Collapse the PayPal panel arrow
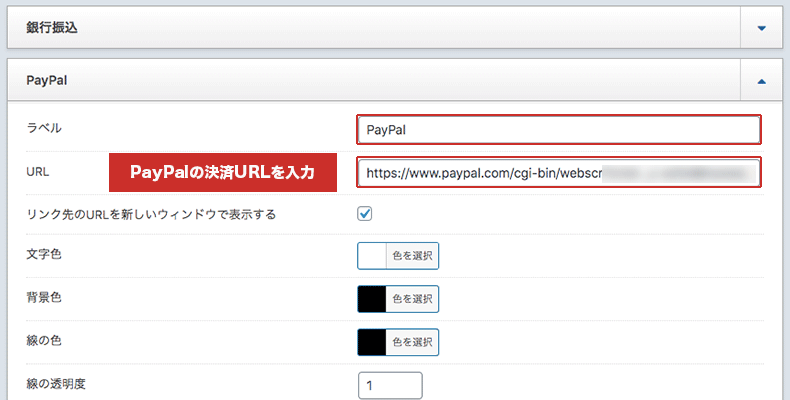Screen dimensions: 790x400 [x=761, y=81]
